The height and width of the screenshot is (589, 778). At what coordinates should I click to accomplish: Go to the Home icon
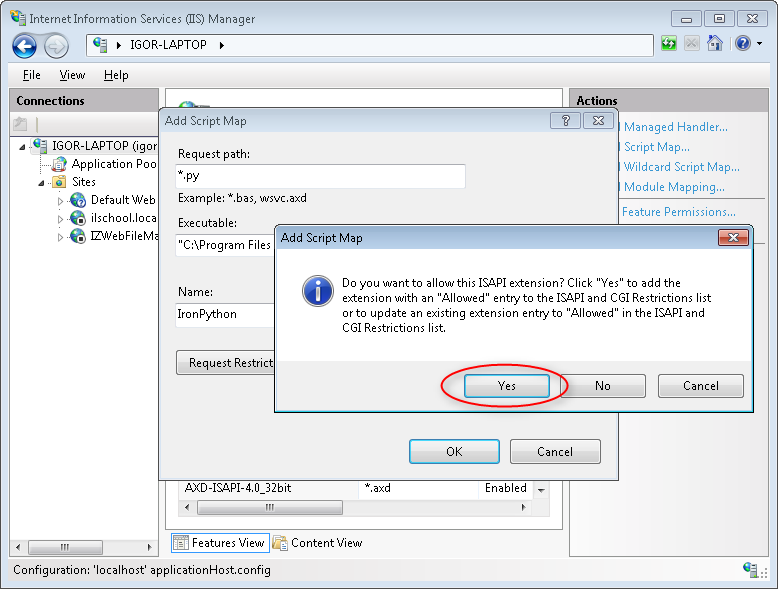714,44
